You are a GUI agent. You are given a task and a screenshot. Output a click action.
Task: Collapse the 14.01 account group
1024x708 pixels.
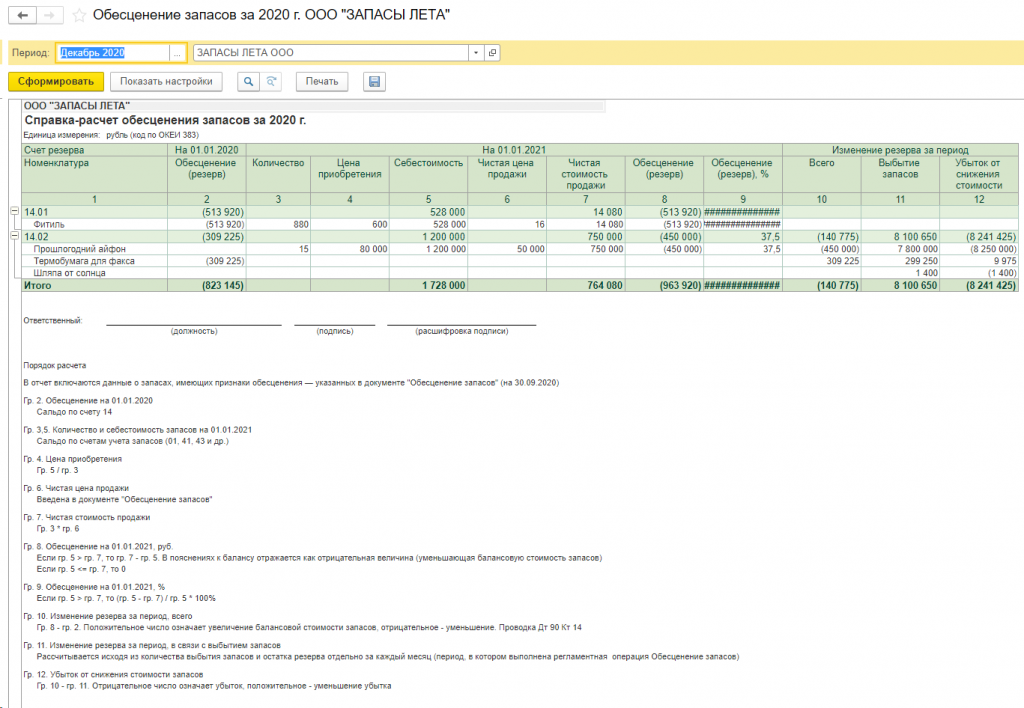pyautogui.click(x=14, y=212)
